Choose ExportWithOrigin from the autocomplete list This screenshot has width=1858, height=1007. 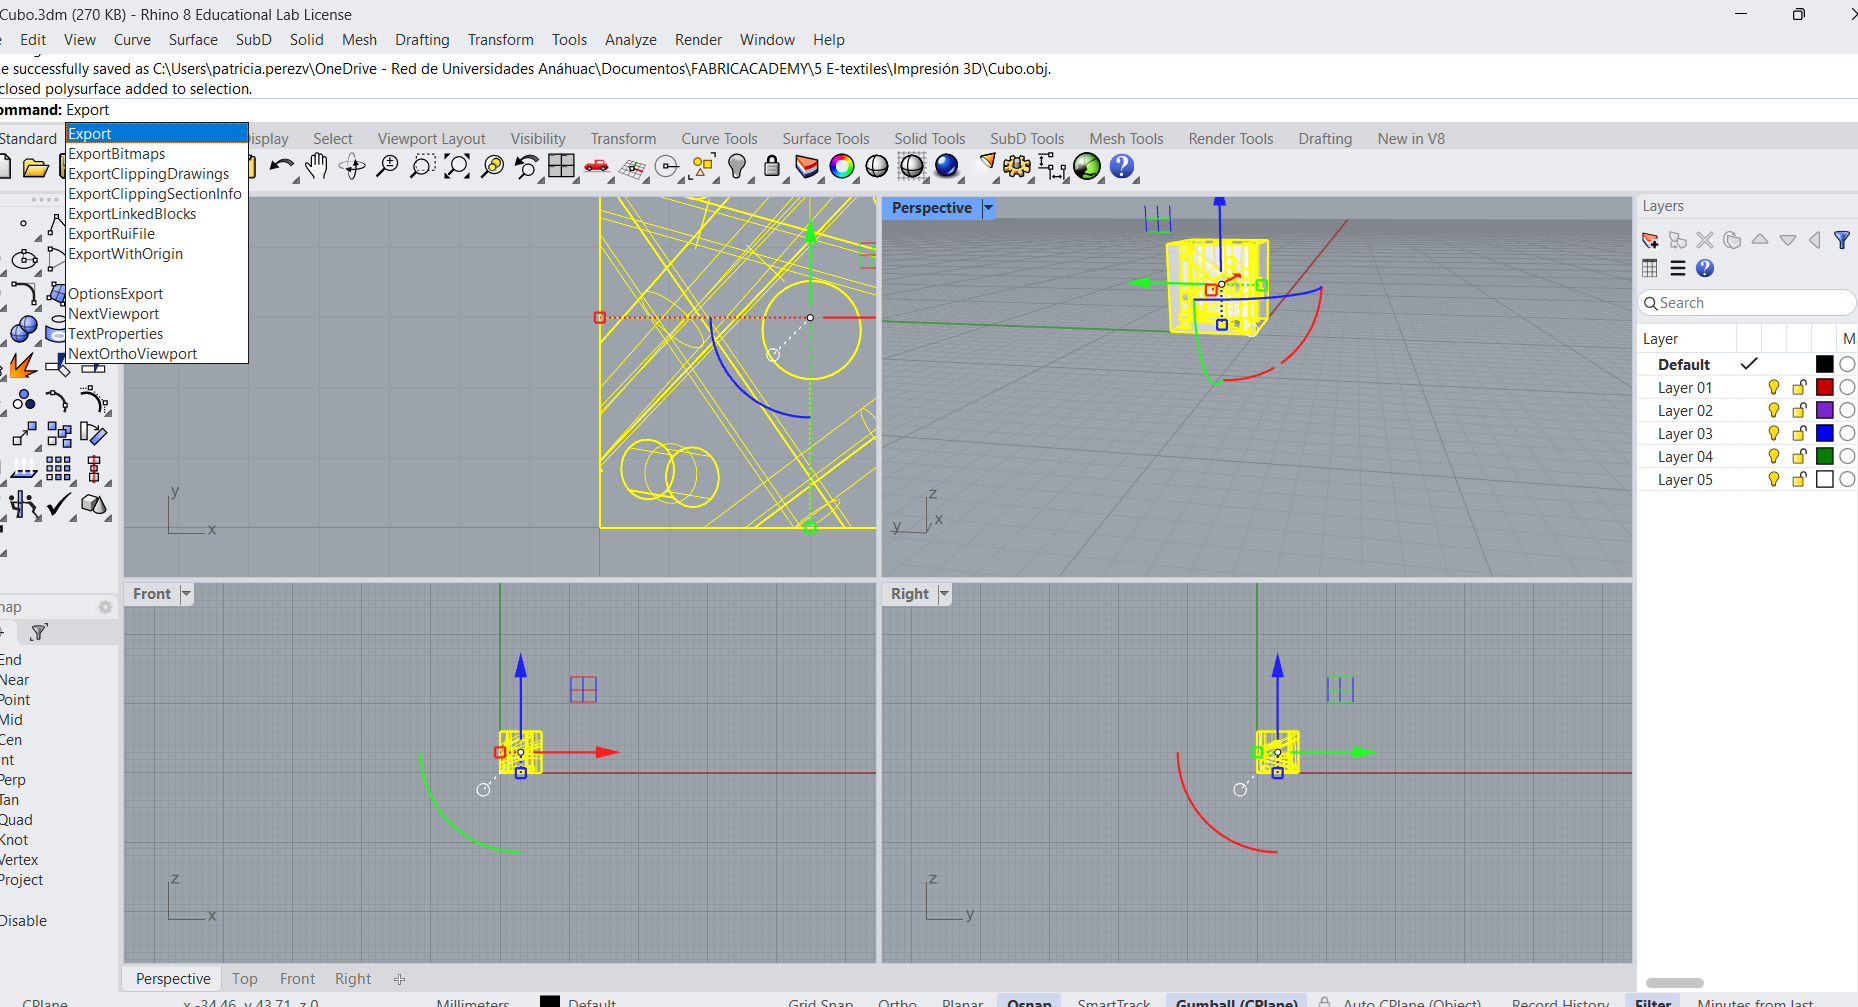(126, 254)
